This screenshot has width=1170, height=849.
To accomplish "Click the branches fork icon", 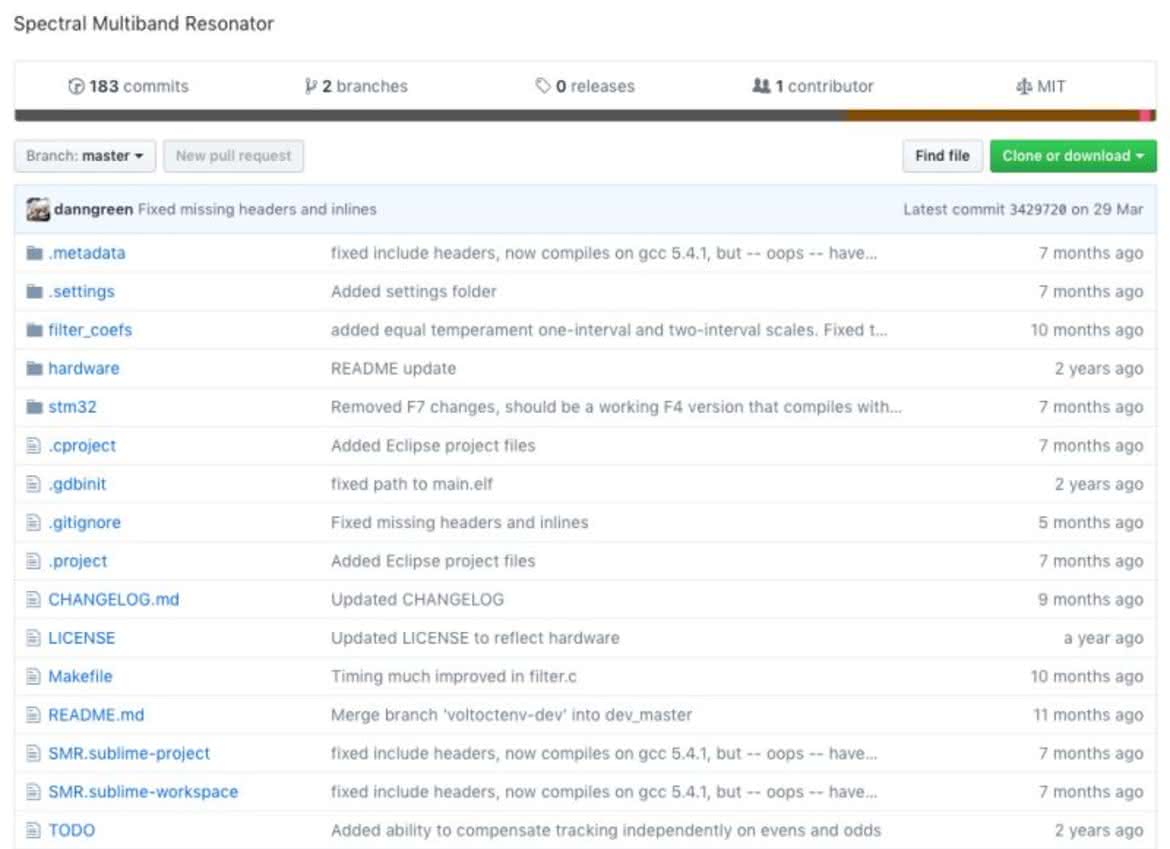I will tap(310, 87).
